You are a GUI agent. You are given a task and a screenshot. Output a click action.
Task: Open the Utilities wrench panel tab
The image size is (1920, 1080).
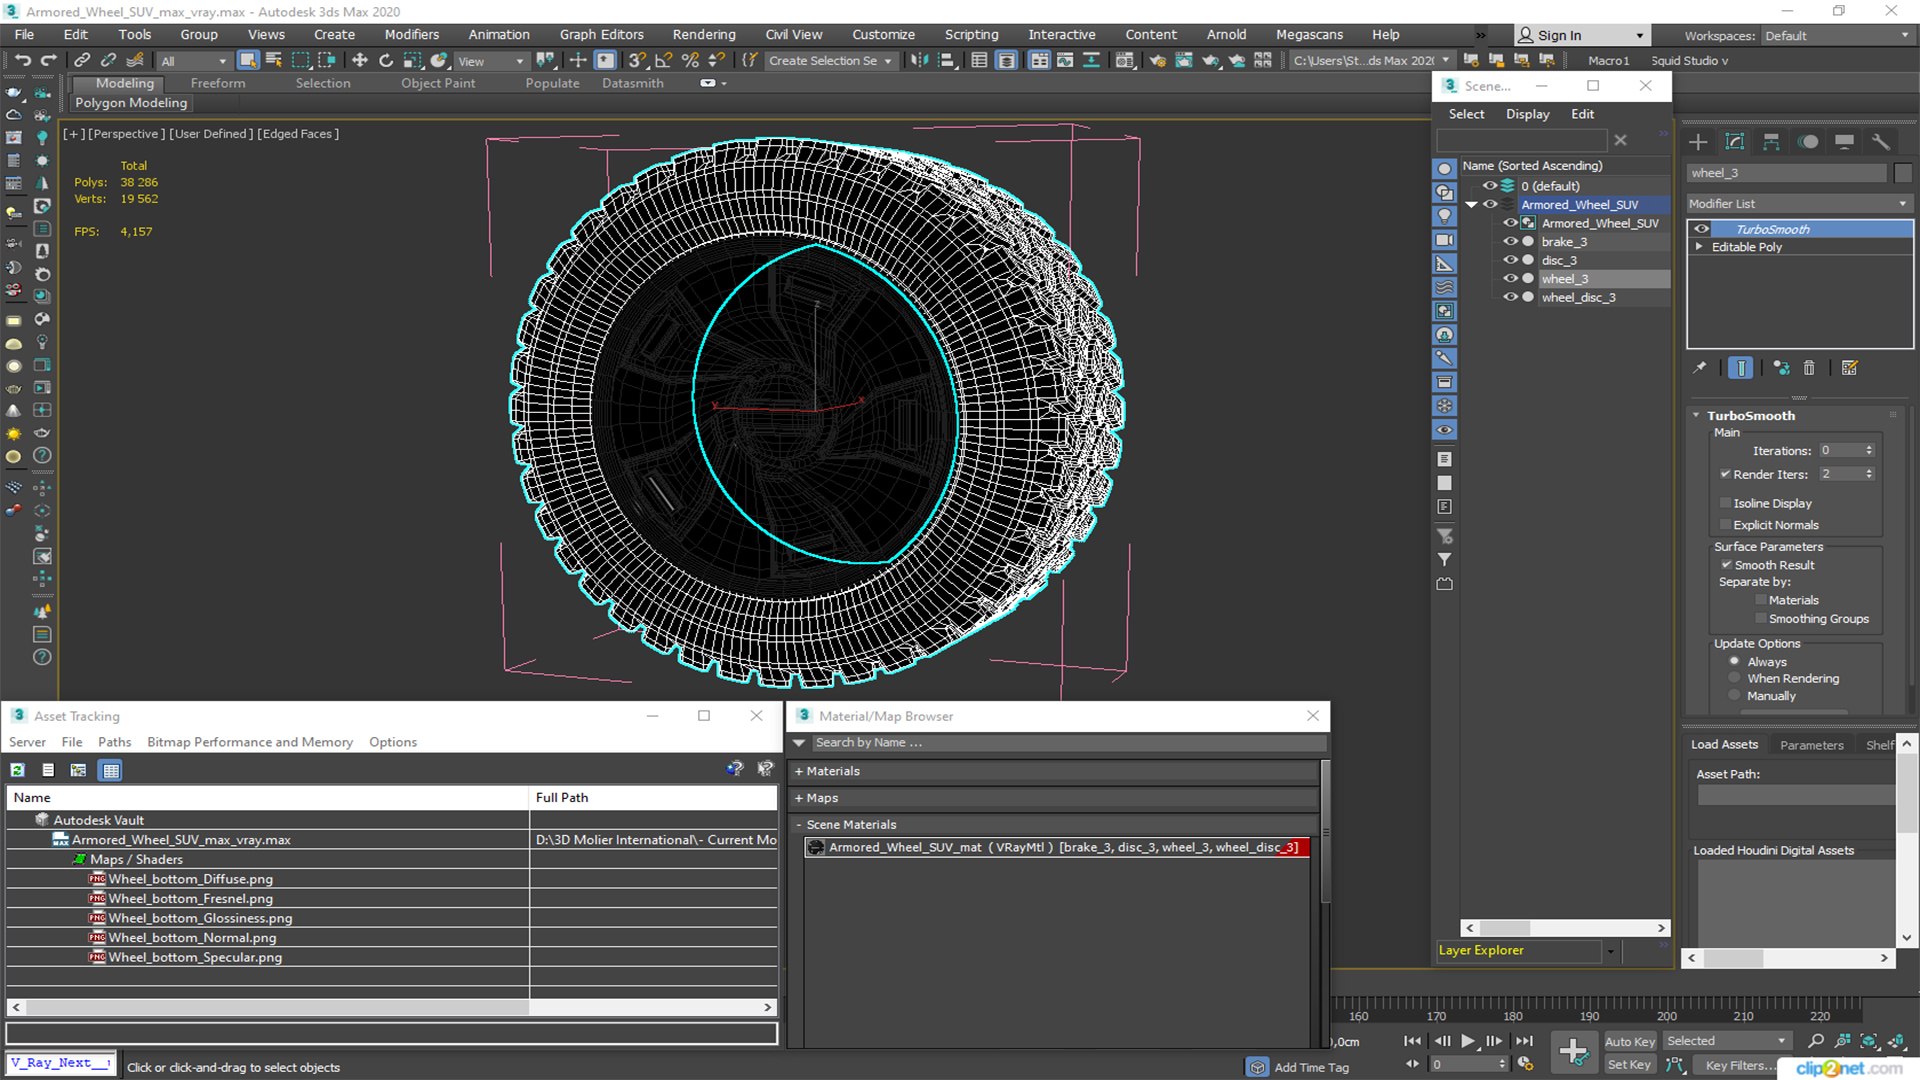coord(1881,142)
